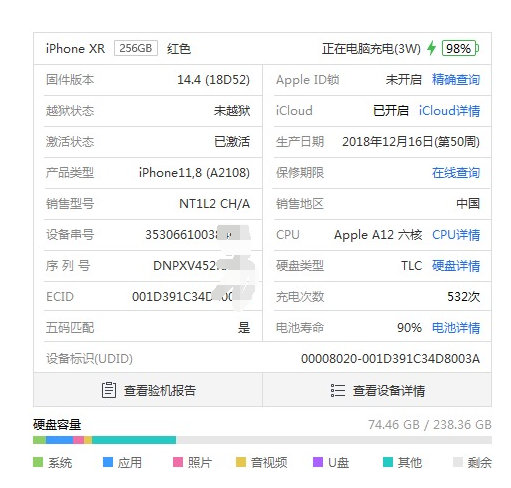Click the blue 应用 segment of storage bar
Screen dimensions: 511x488
60,440
